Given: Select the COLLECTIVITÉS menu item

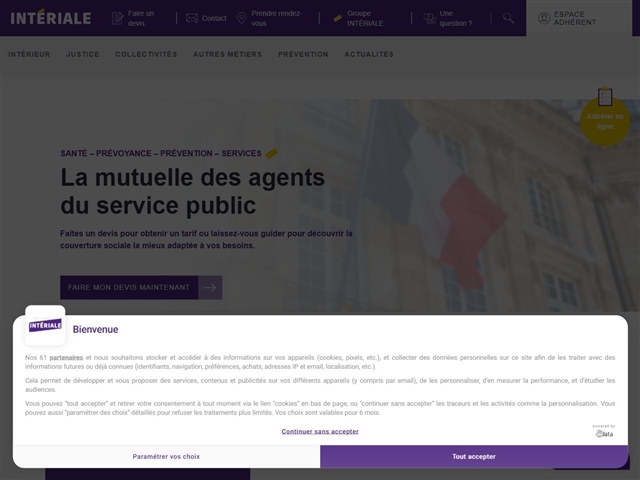Looking at the screenshot, I should 146,54.
